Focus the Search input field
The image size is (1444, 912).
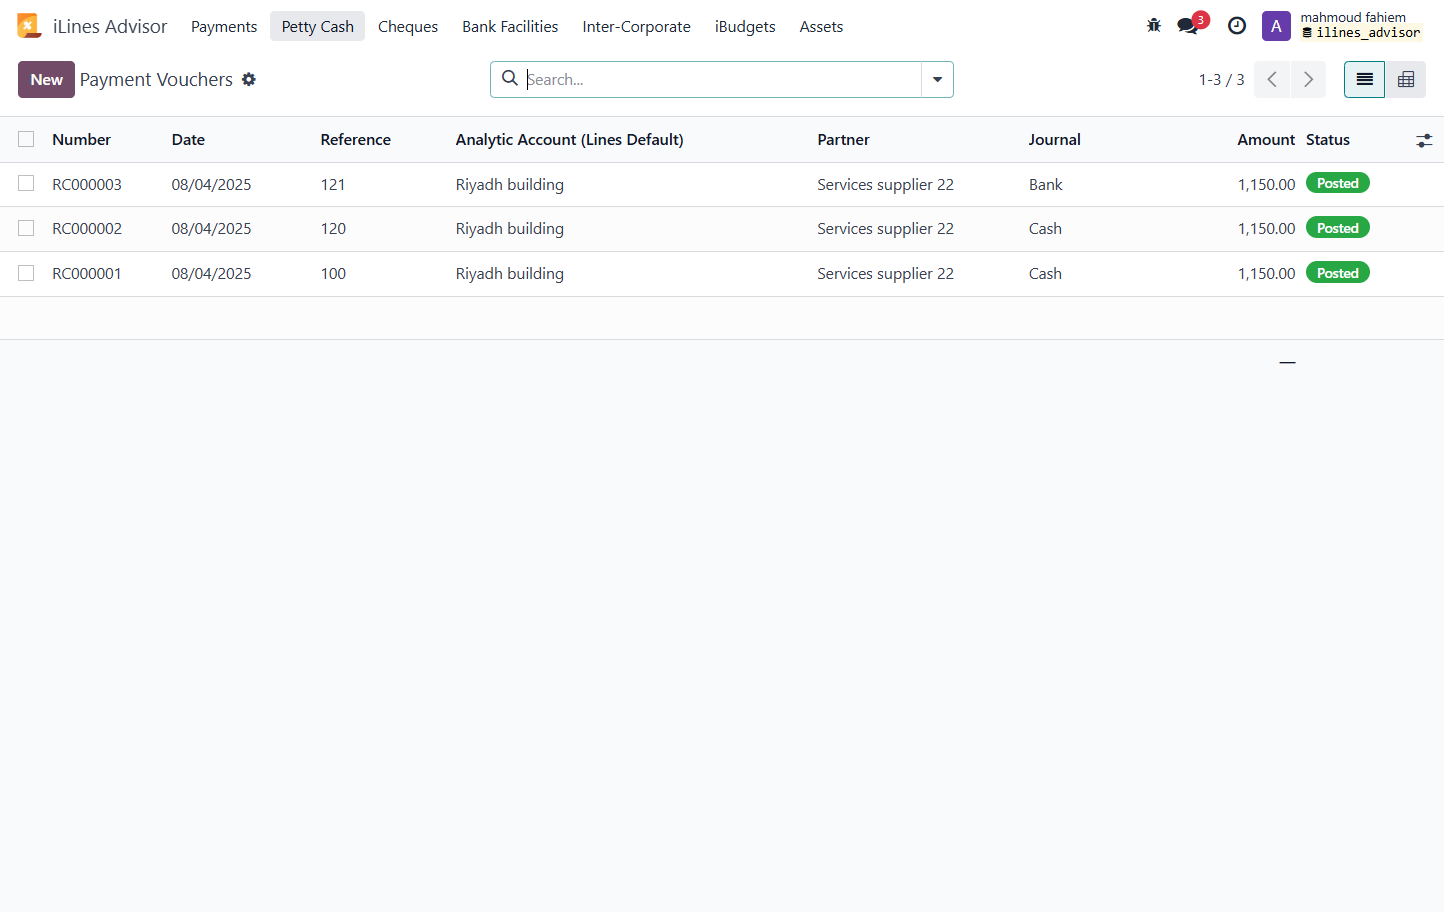(x=722, y=80)
